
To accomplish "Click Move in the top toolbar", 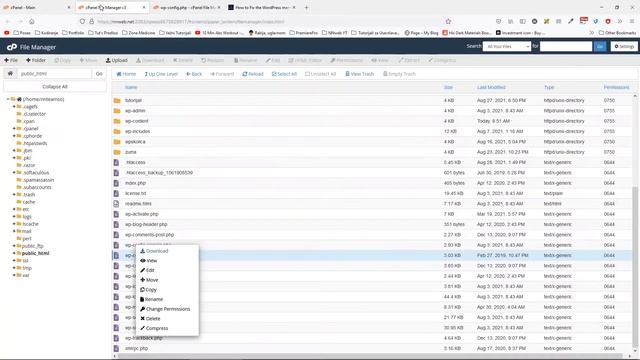I will click(89, 60).
